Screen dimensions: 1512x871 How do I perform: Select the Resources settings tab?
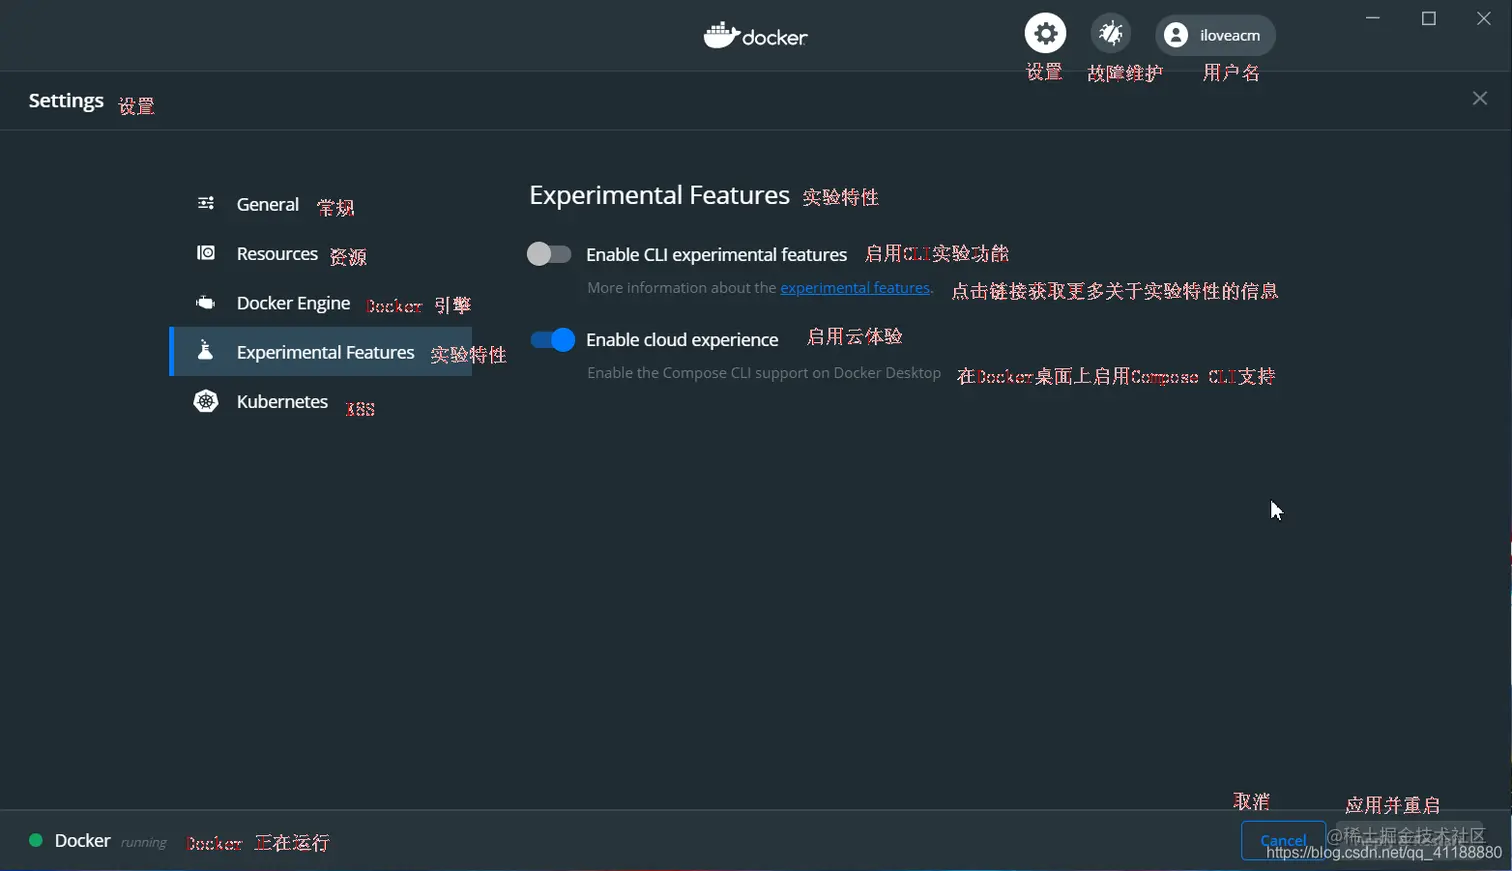pyautogui.click(x=320, y=253)
